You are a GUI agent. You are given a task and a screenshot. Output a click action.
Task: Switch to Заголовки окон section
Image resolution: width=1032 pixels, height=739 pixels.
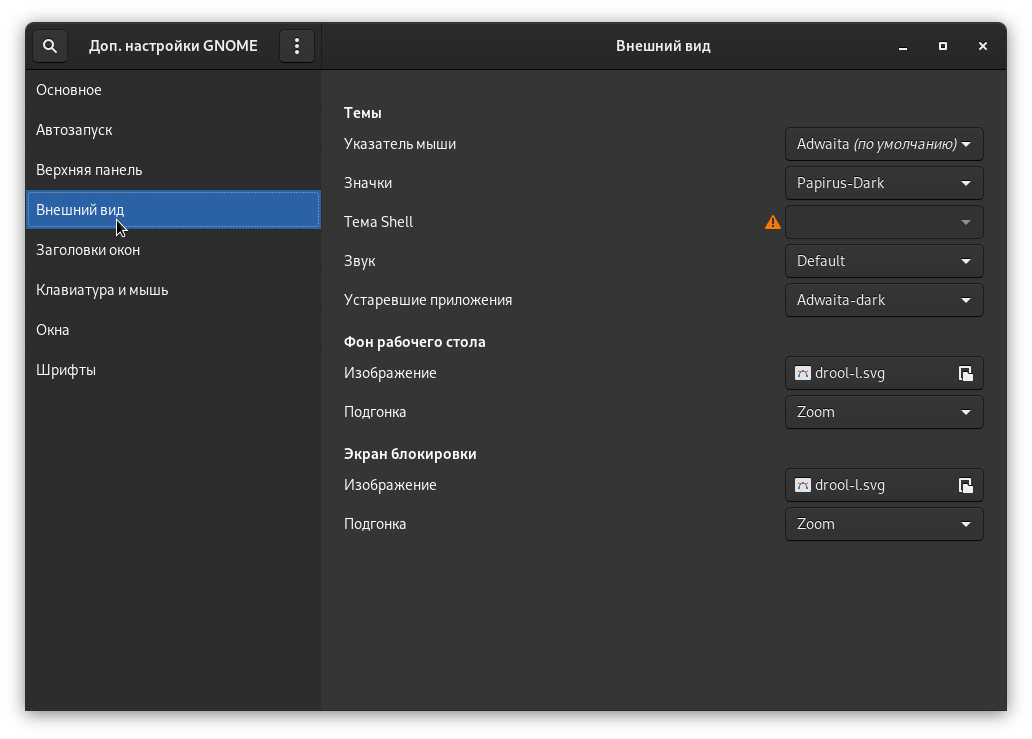(88, 250)
